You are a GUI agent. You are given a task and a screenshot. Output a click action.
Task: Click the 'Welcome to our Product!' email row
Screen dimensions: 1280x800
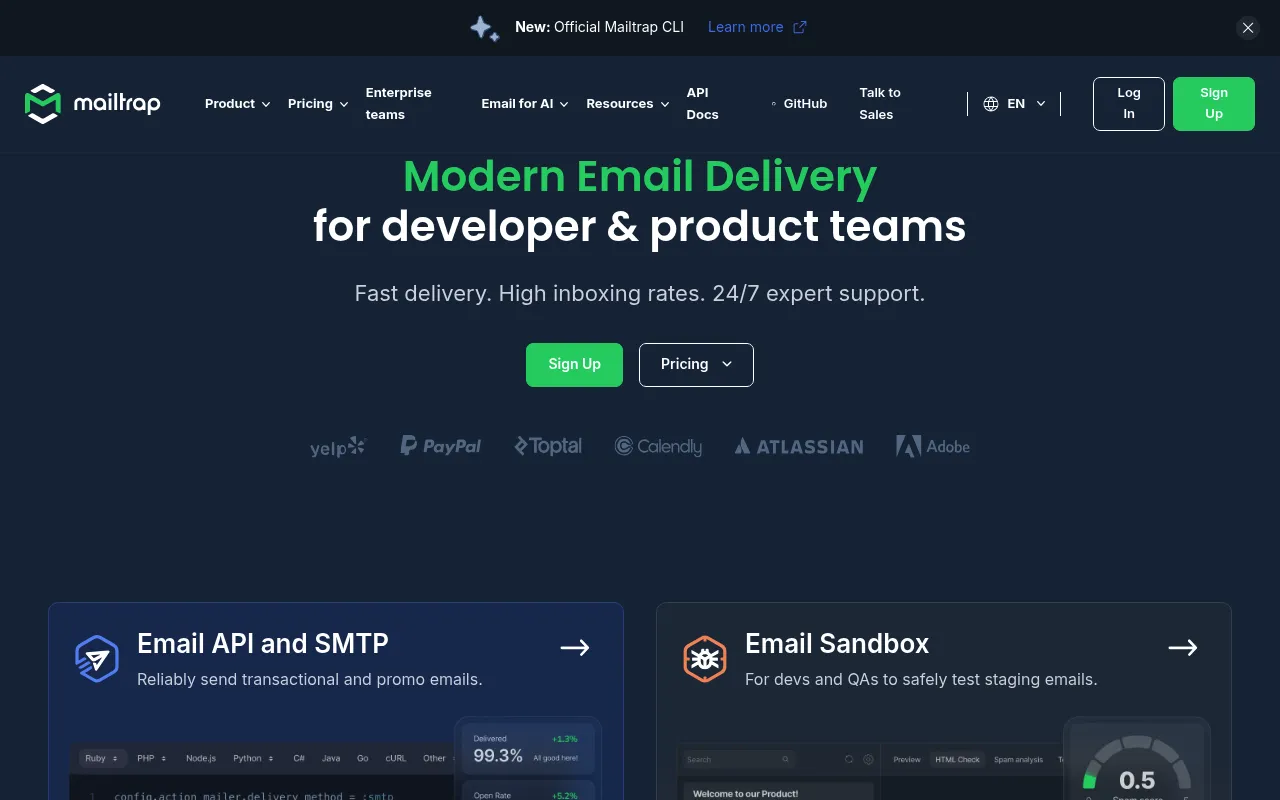click(777, 792)
